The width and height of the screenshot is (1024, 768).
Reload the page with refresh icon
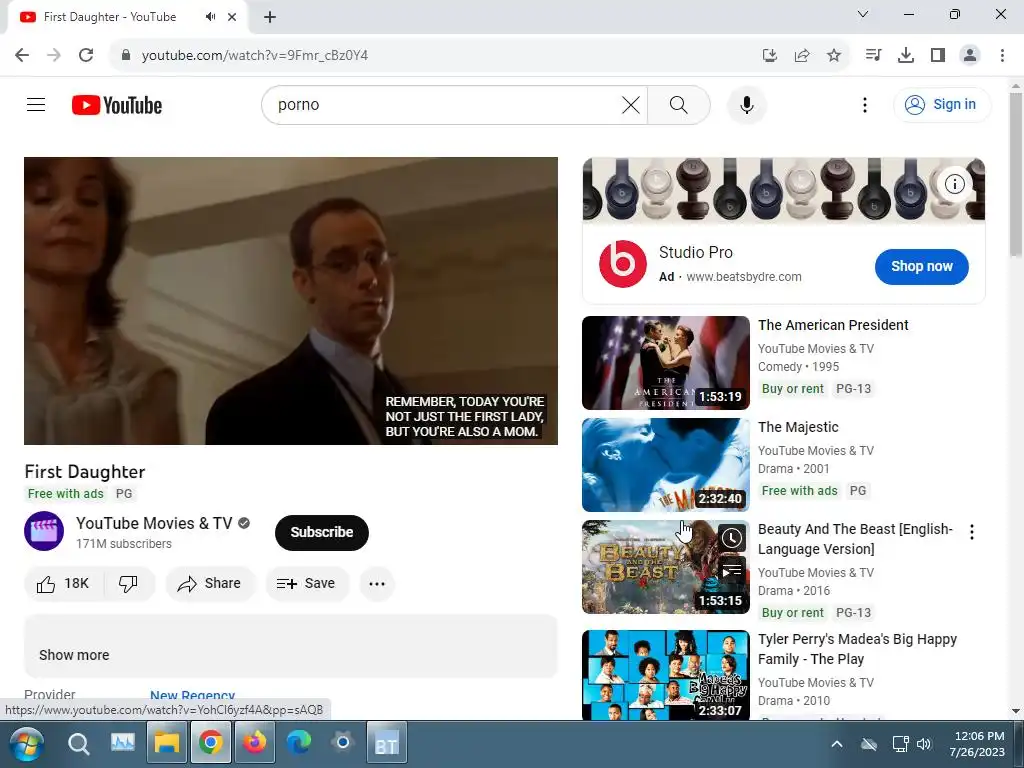[x=86, y=55]
